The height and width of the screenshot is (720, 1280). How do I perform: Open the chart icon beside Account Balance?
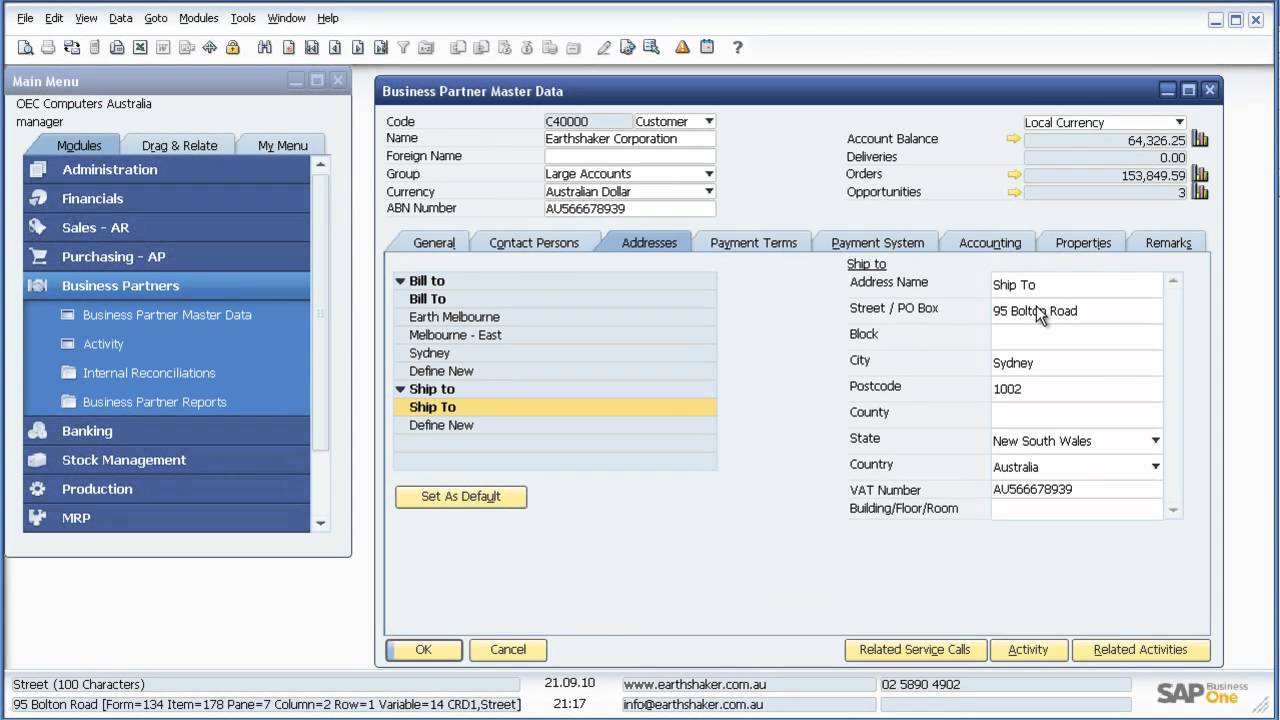(x=1200, y=139)
